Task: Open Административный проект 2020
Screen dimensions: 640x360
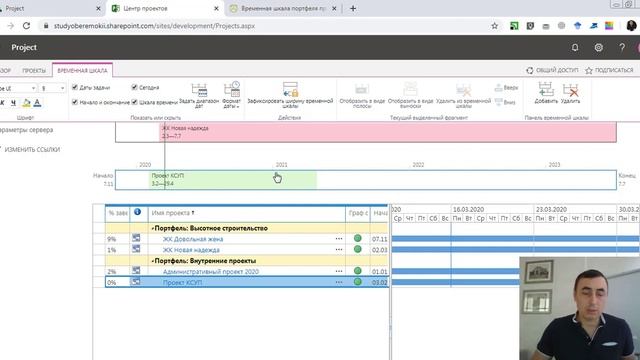Action: tap(211, 271)
